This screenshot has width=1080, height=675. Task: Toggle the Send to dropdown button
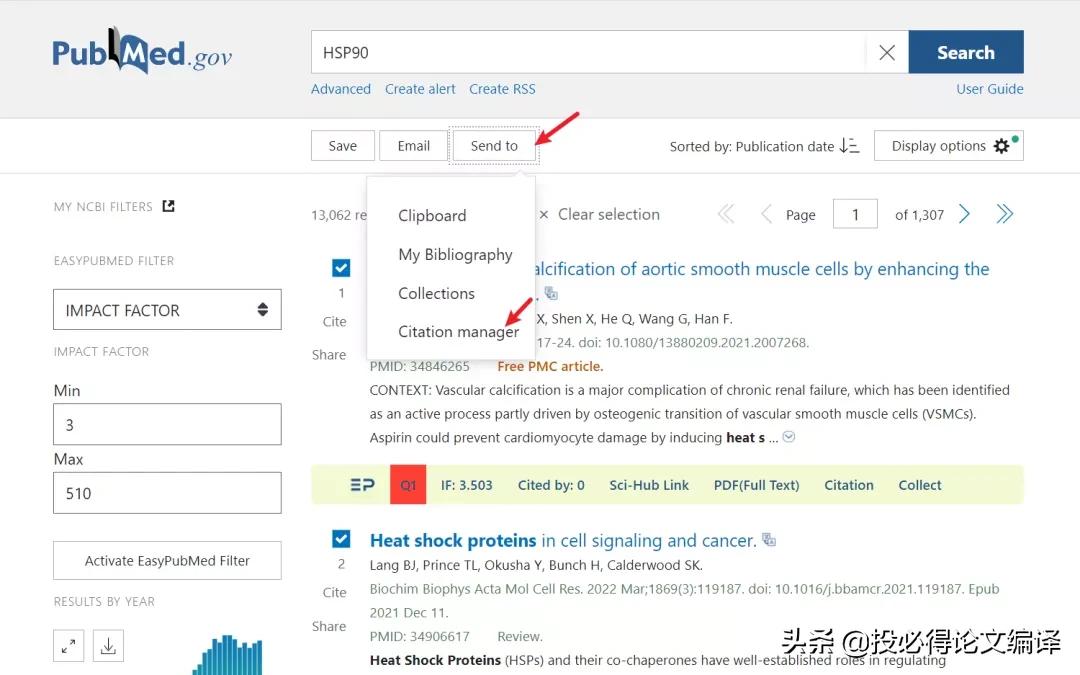pyautogui.click(x=494, y=146)
